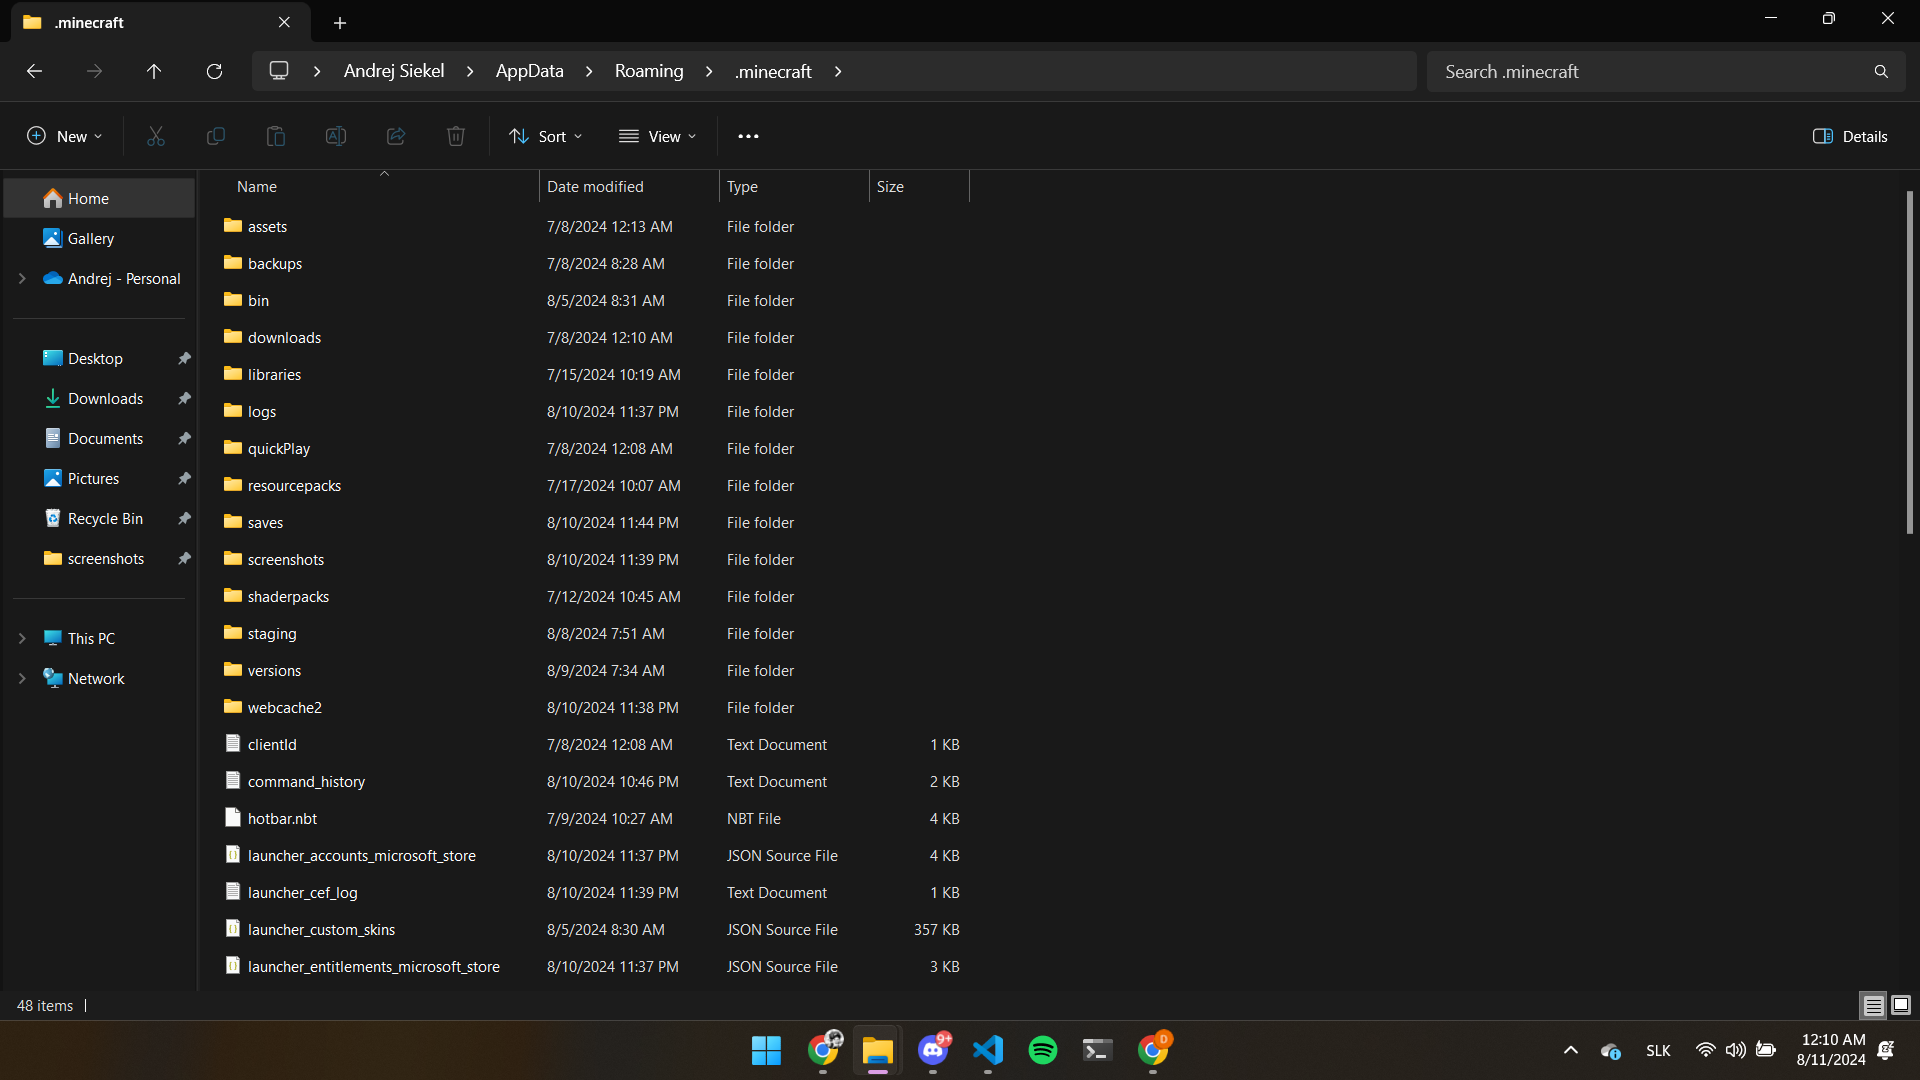Select the command_history file
The width and height of the screenshot is (1920, 1080).
(590, 782)
